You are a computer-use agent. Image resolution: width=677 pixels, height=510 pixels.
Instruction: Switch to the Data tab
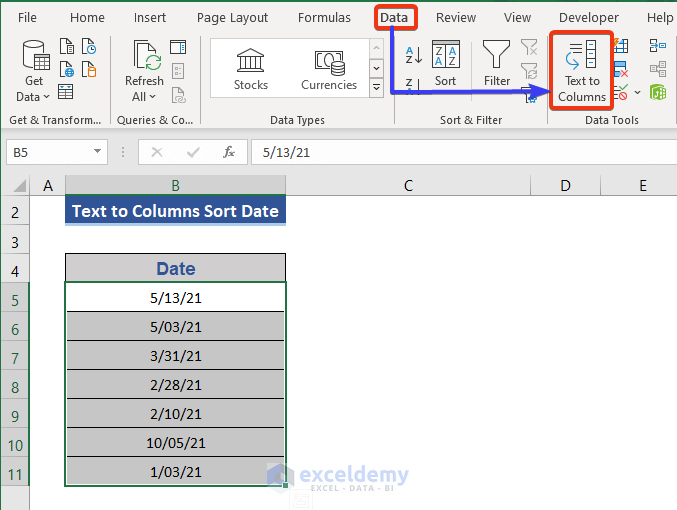click(x=394, y=18)
